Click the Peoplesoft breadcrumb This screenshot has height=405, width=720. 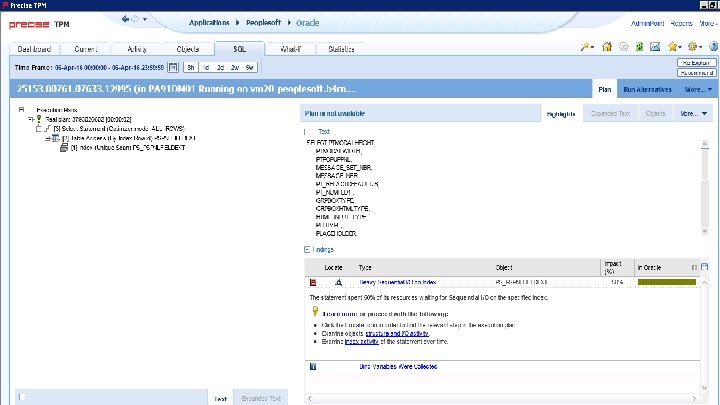(x=263, y=22)
